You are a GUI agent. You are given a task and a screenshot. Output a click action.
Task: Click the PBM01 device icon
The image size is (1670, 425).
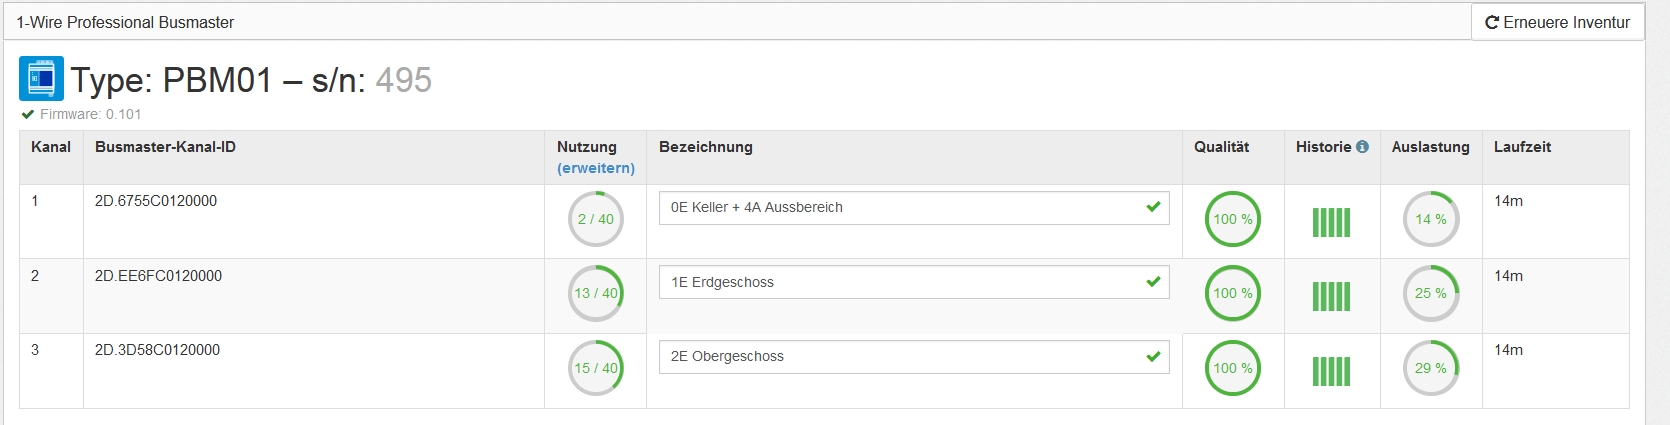pyautogui.click(x=41, y=78)
